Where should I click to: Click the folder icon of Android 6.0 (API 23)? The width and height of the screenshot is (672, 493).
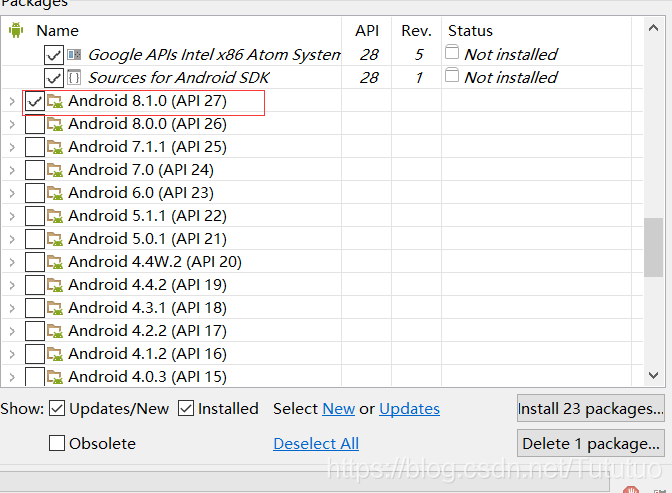[x=55, y=193]
